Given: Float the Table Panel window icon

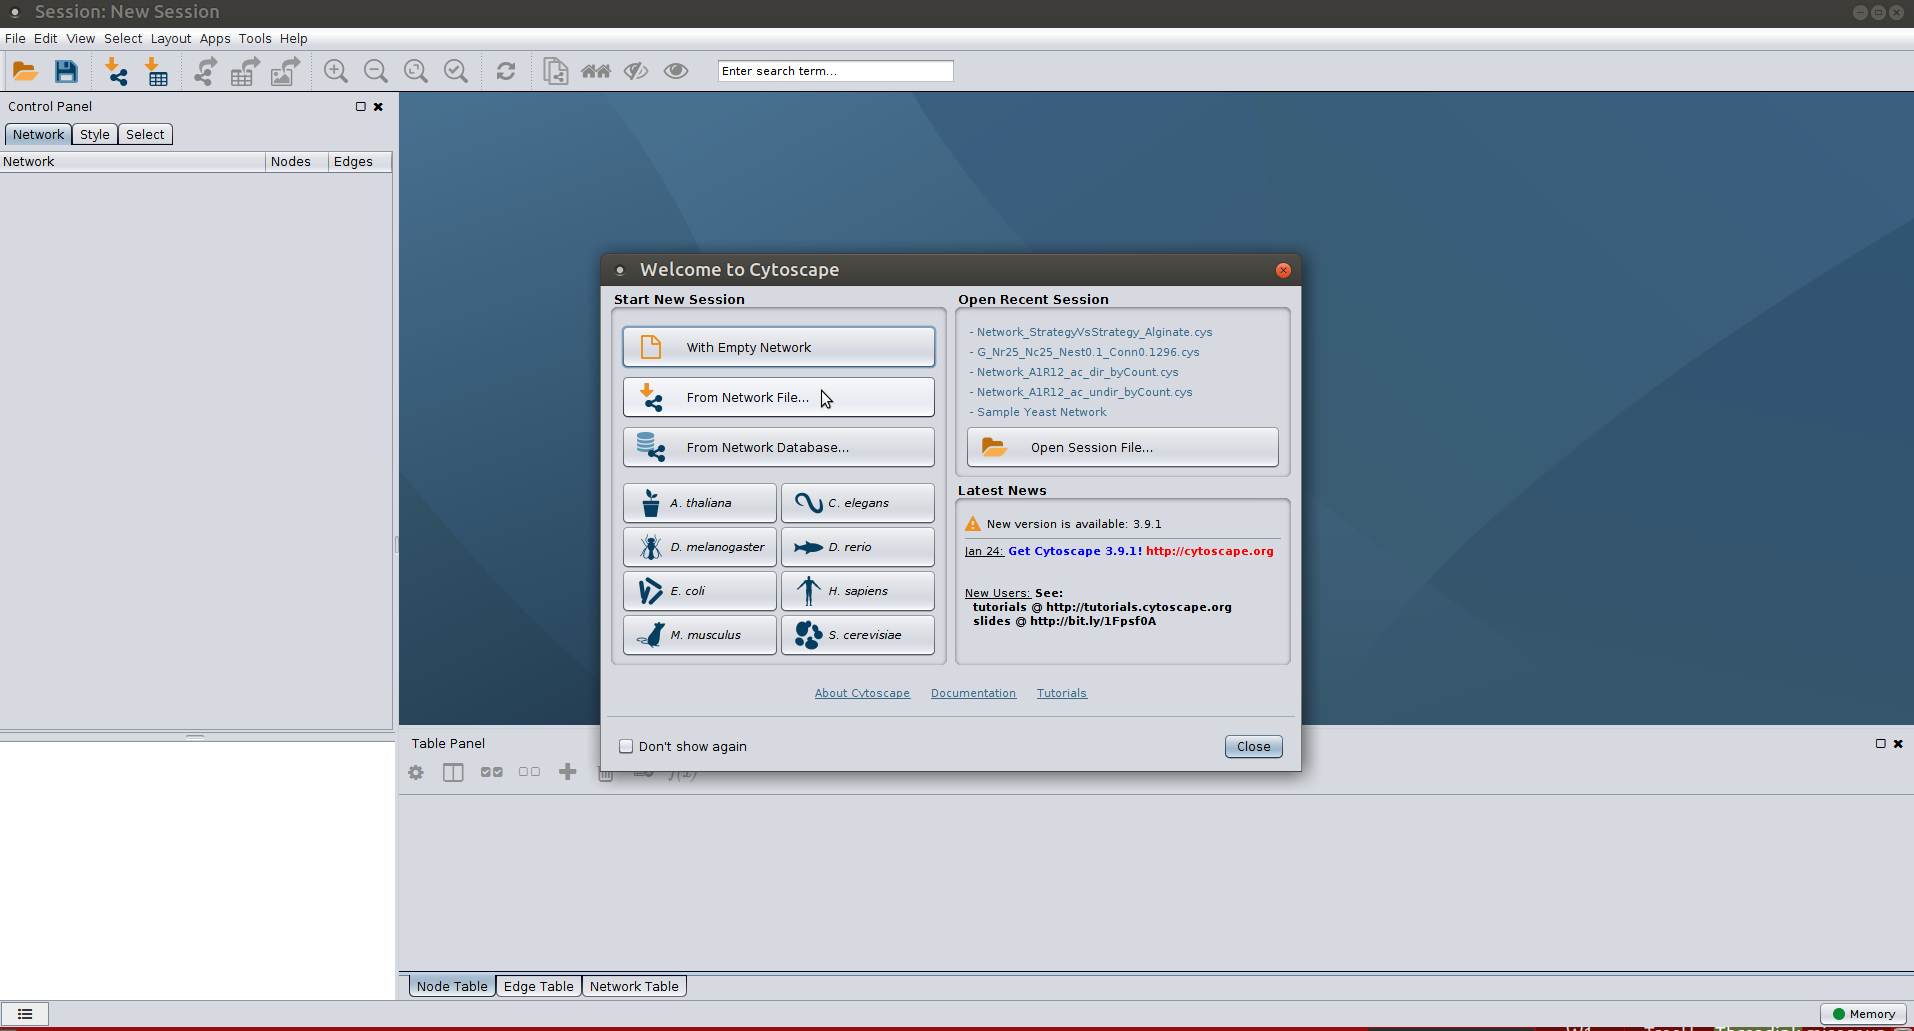Looking at the screenshot, I should (1880, 743).
